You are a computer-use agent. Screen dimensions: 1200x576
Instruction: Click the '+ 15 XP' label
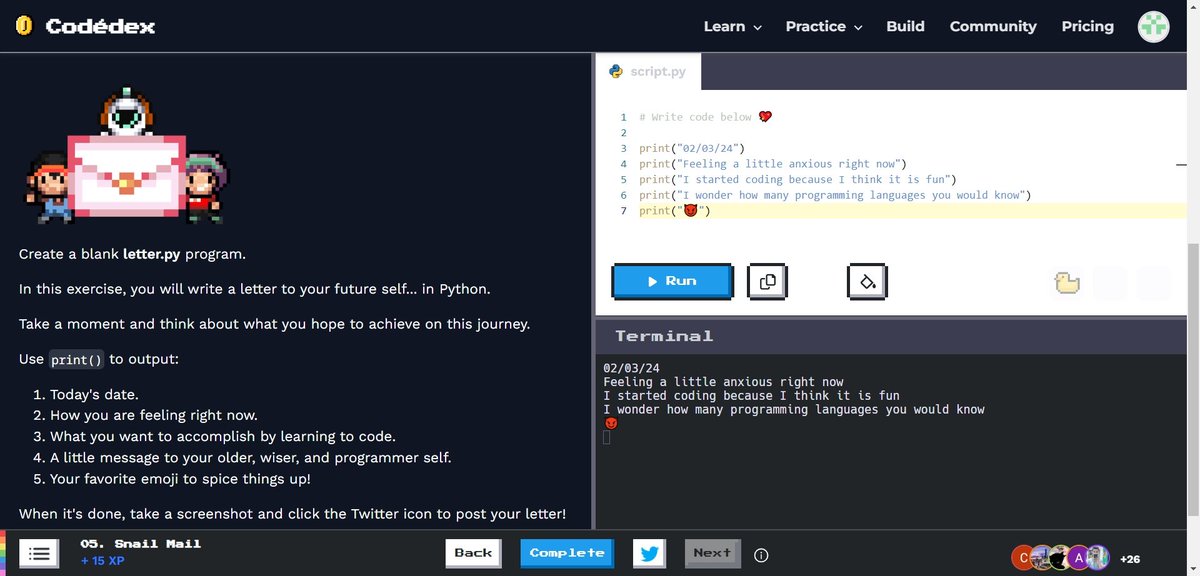103,561
